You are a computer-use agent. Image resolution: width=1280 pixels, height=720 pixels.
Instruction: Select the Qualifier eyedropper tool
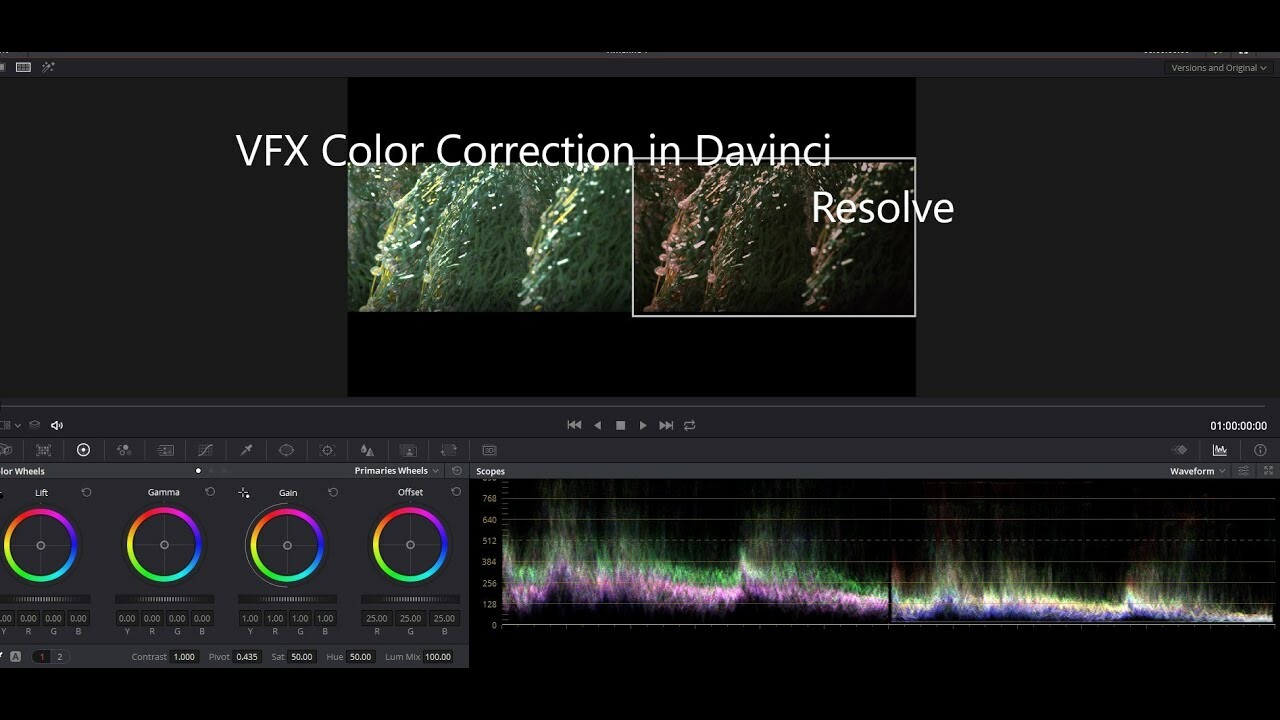[246, 450]
